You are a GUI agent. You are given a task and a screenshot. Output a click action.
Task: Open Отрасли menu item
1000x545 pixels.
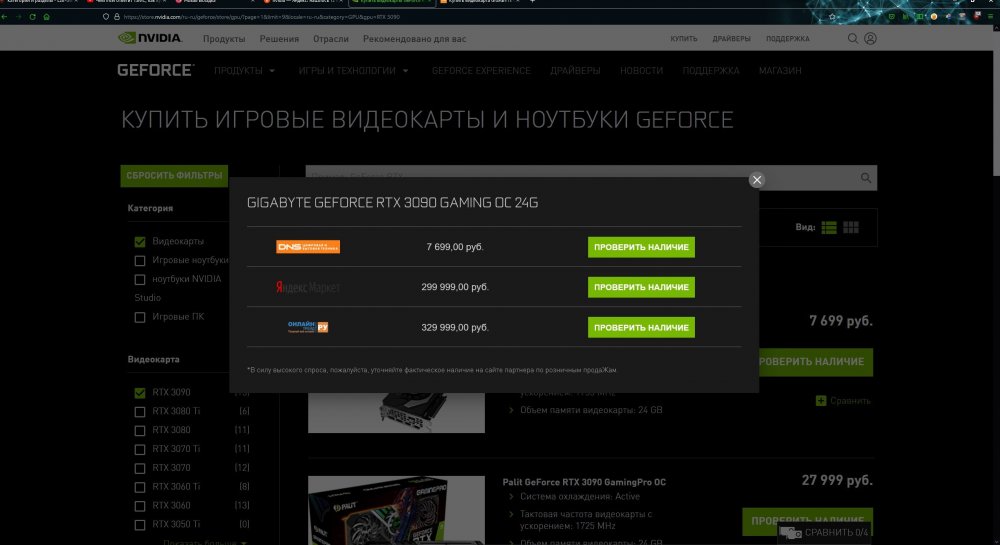[330, 39]
